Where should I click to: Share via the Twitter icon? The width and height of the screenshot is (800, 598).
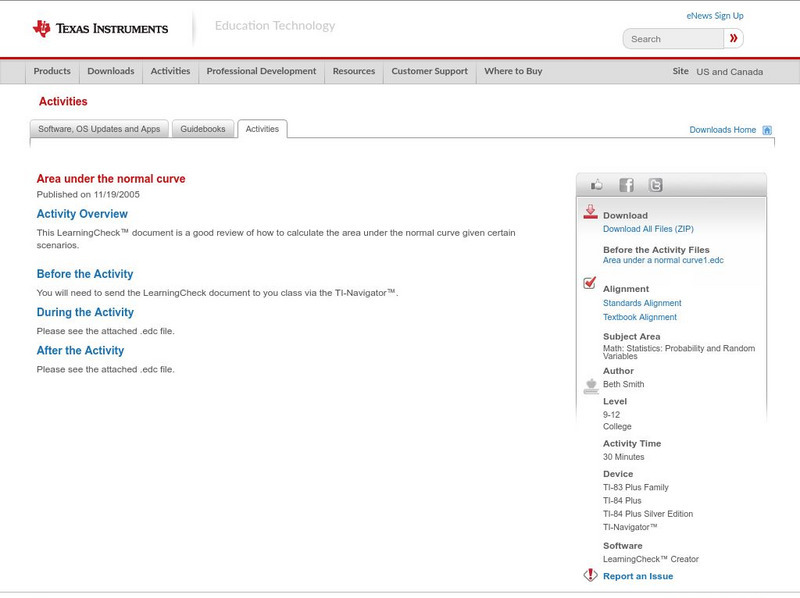click(x=655, y=185)
